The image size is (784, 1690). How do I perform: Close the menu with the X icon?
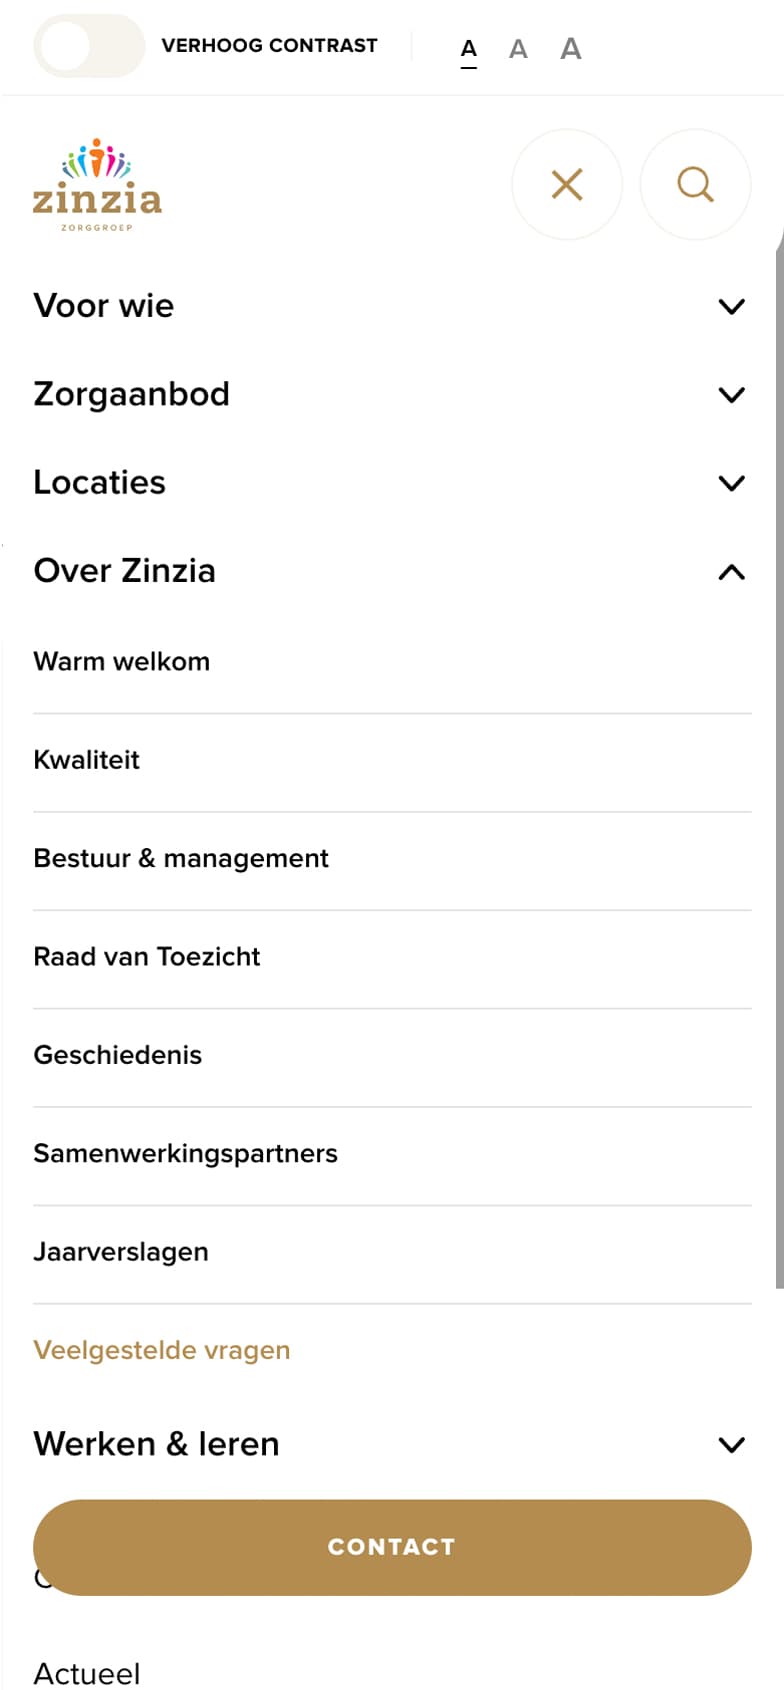pos(567,184)
